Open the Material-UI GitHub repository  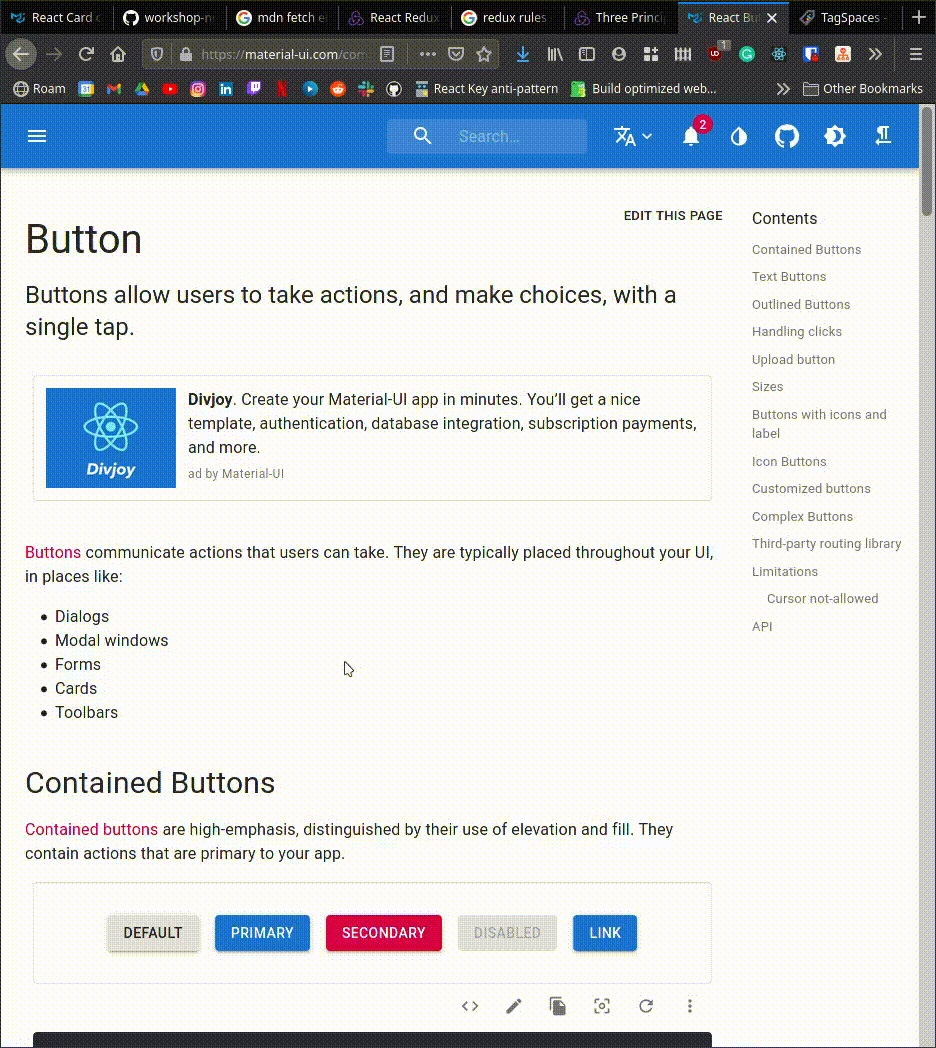coord(787,136)
